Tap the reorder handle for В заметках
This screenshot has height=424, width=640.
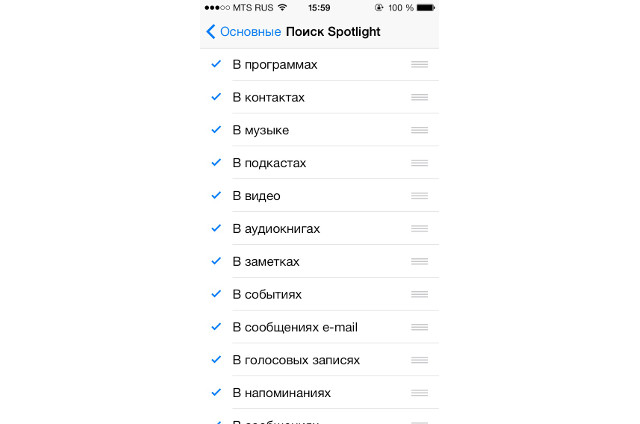point(419,261)
